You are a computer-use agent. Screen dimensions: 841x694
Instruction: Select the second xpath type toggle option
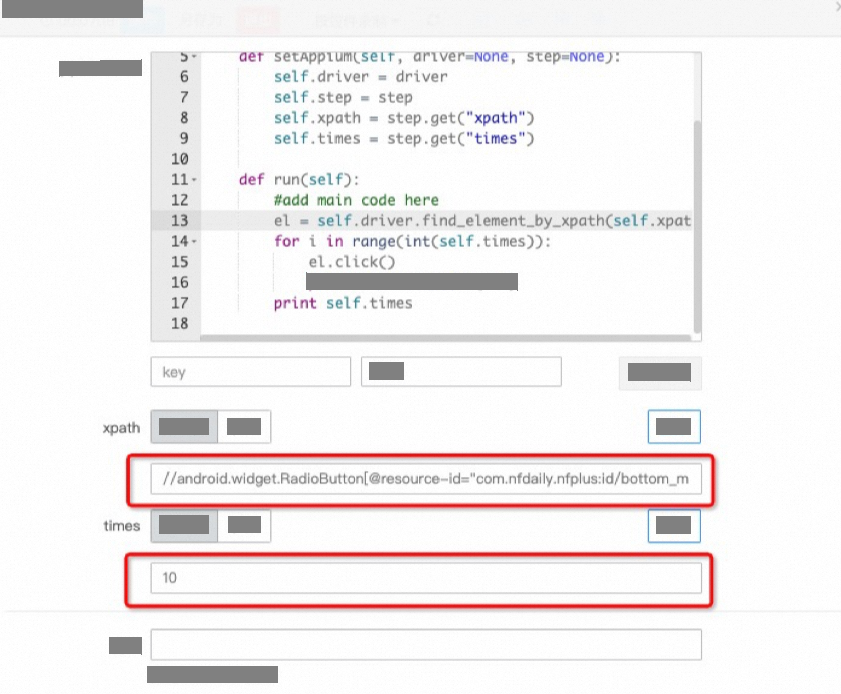[x=244, y=427]
